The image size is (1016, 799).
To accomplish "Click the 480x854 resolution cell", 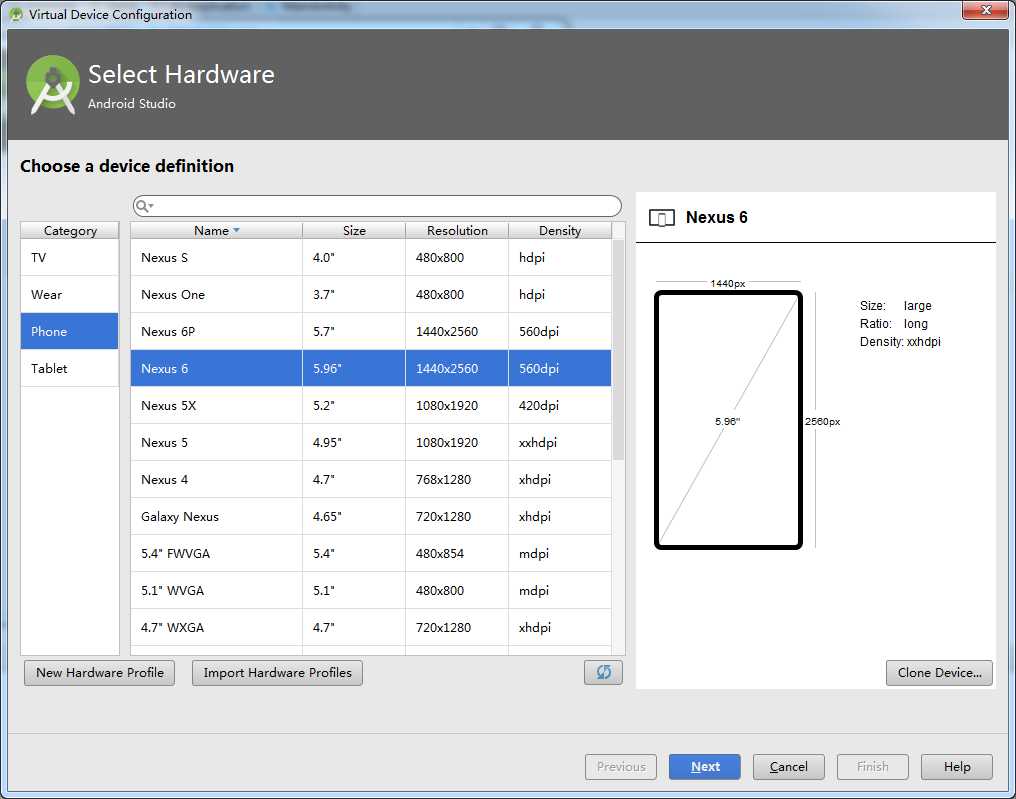I will [457, 553].
